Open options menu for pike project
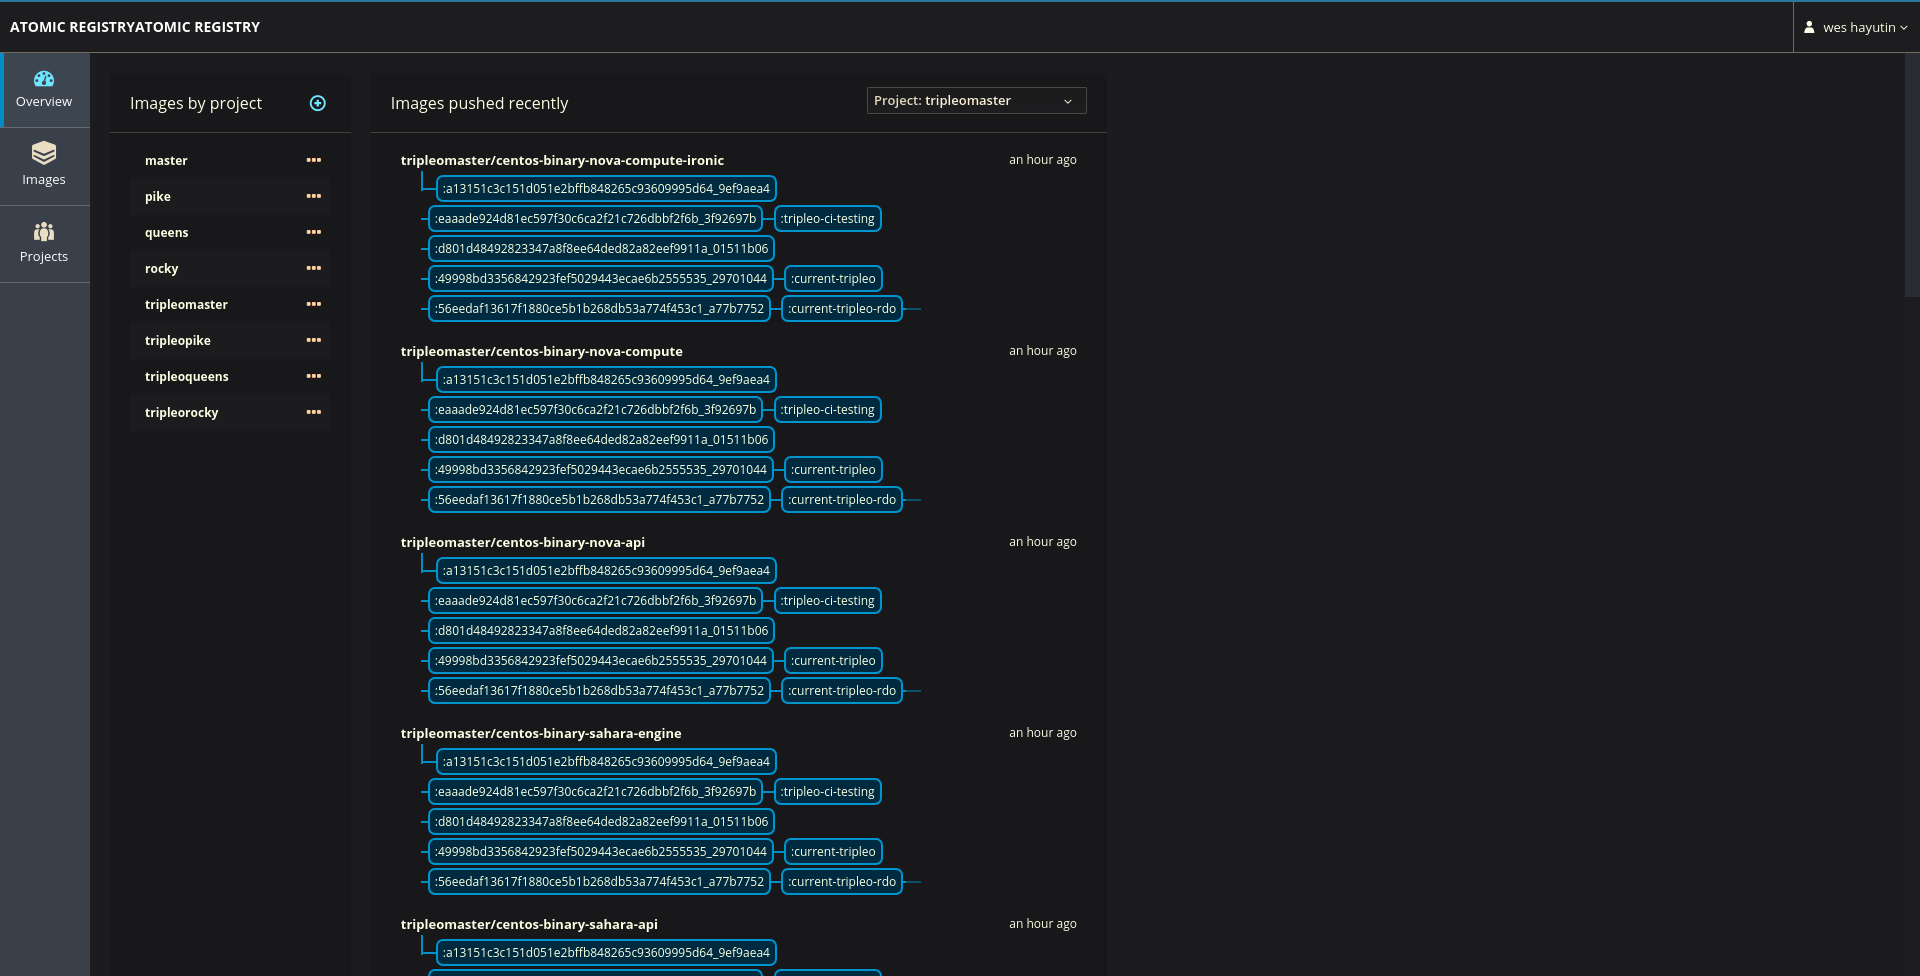The width and height of the screenshot is (1920, 976). point(314,196)
